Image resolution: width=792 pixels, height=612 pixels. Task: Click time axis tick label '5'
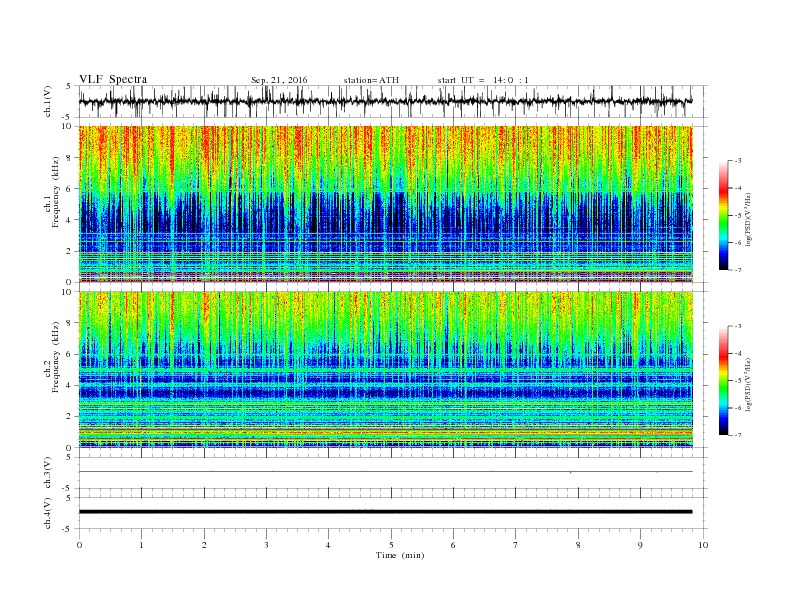pos(391,545)
